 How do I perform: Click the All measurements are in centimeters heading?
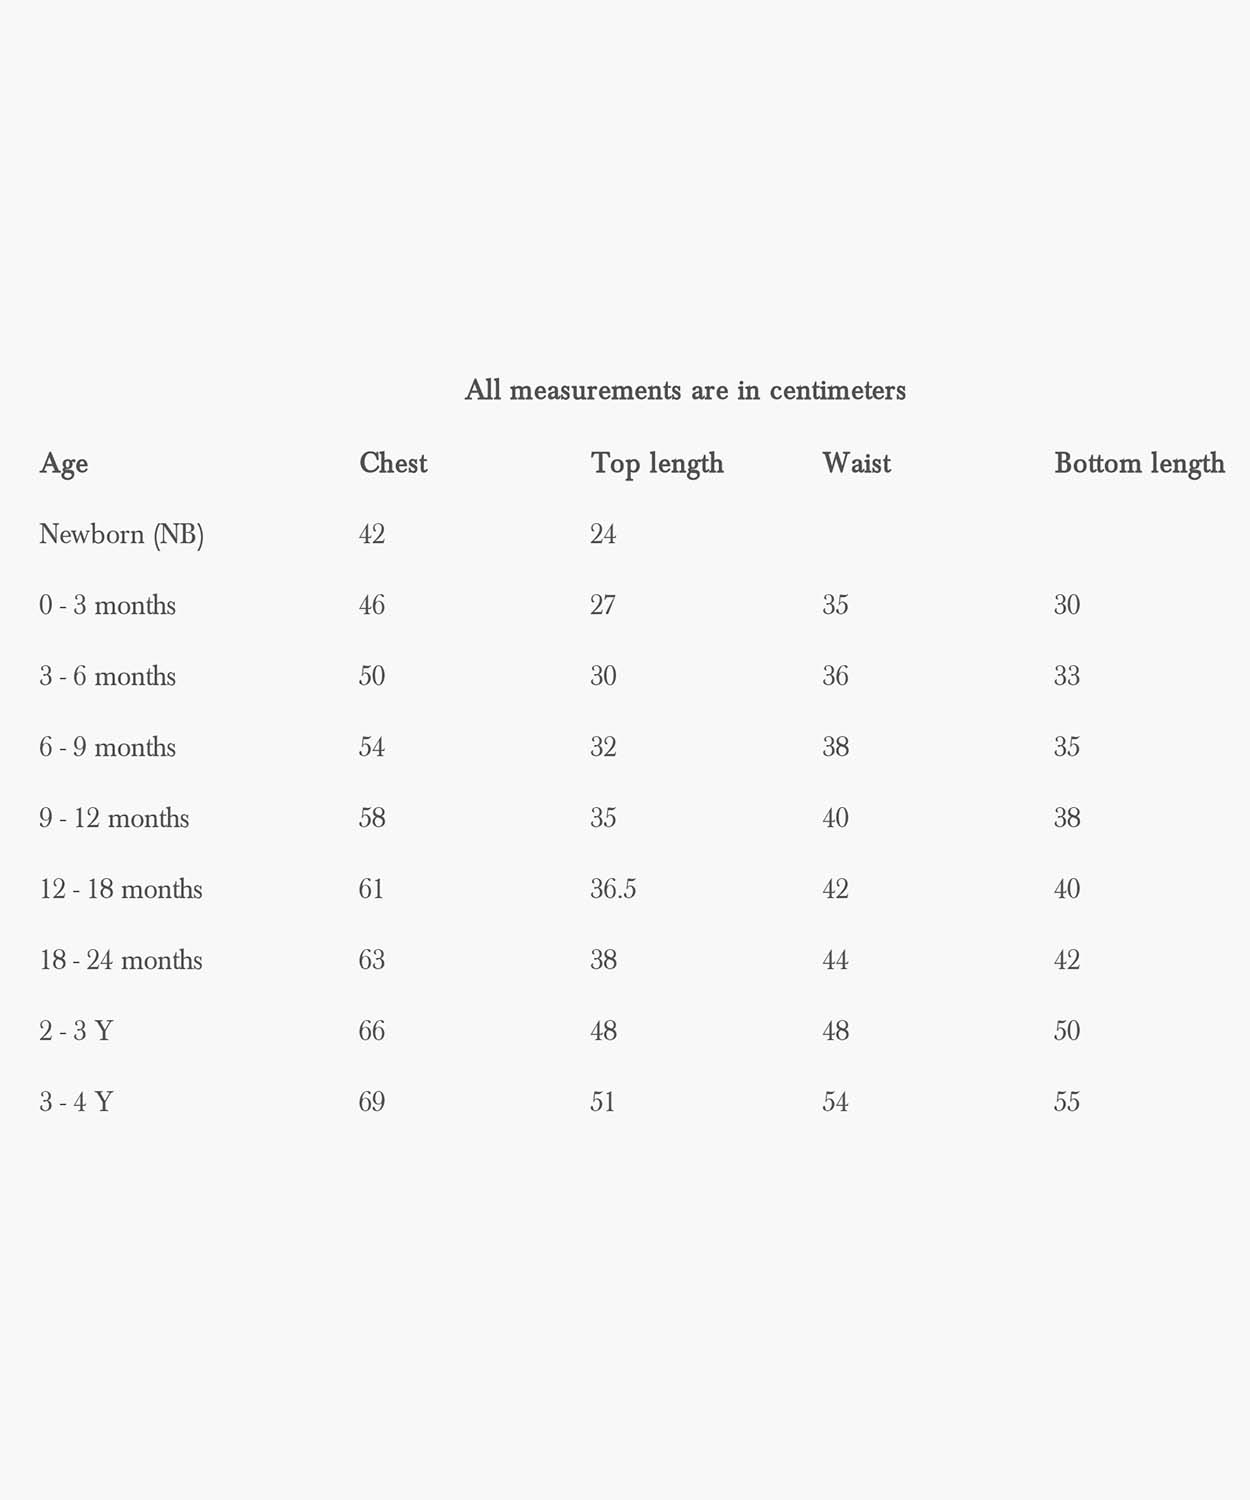coord(685,390)
